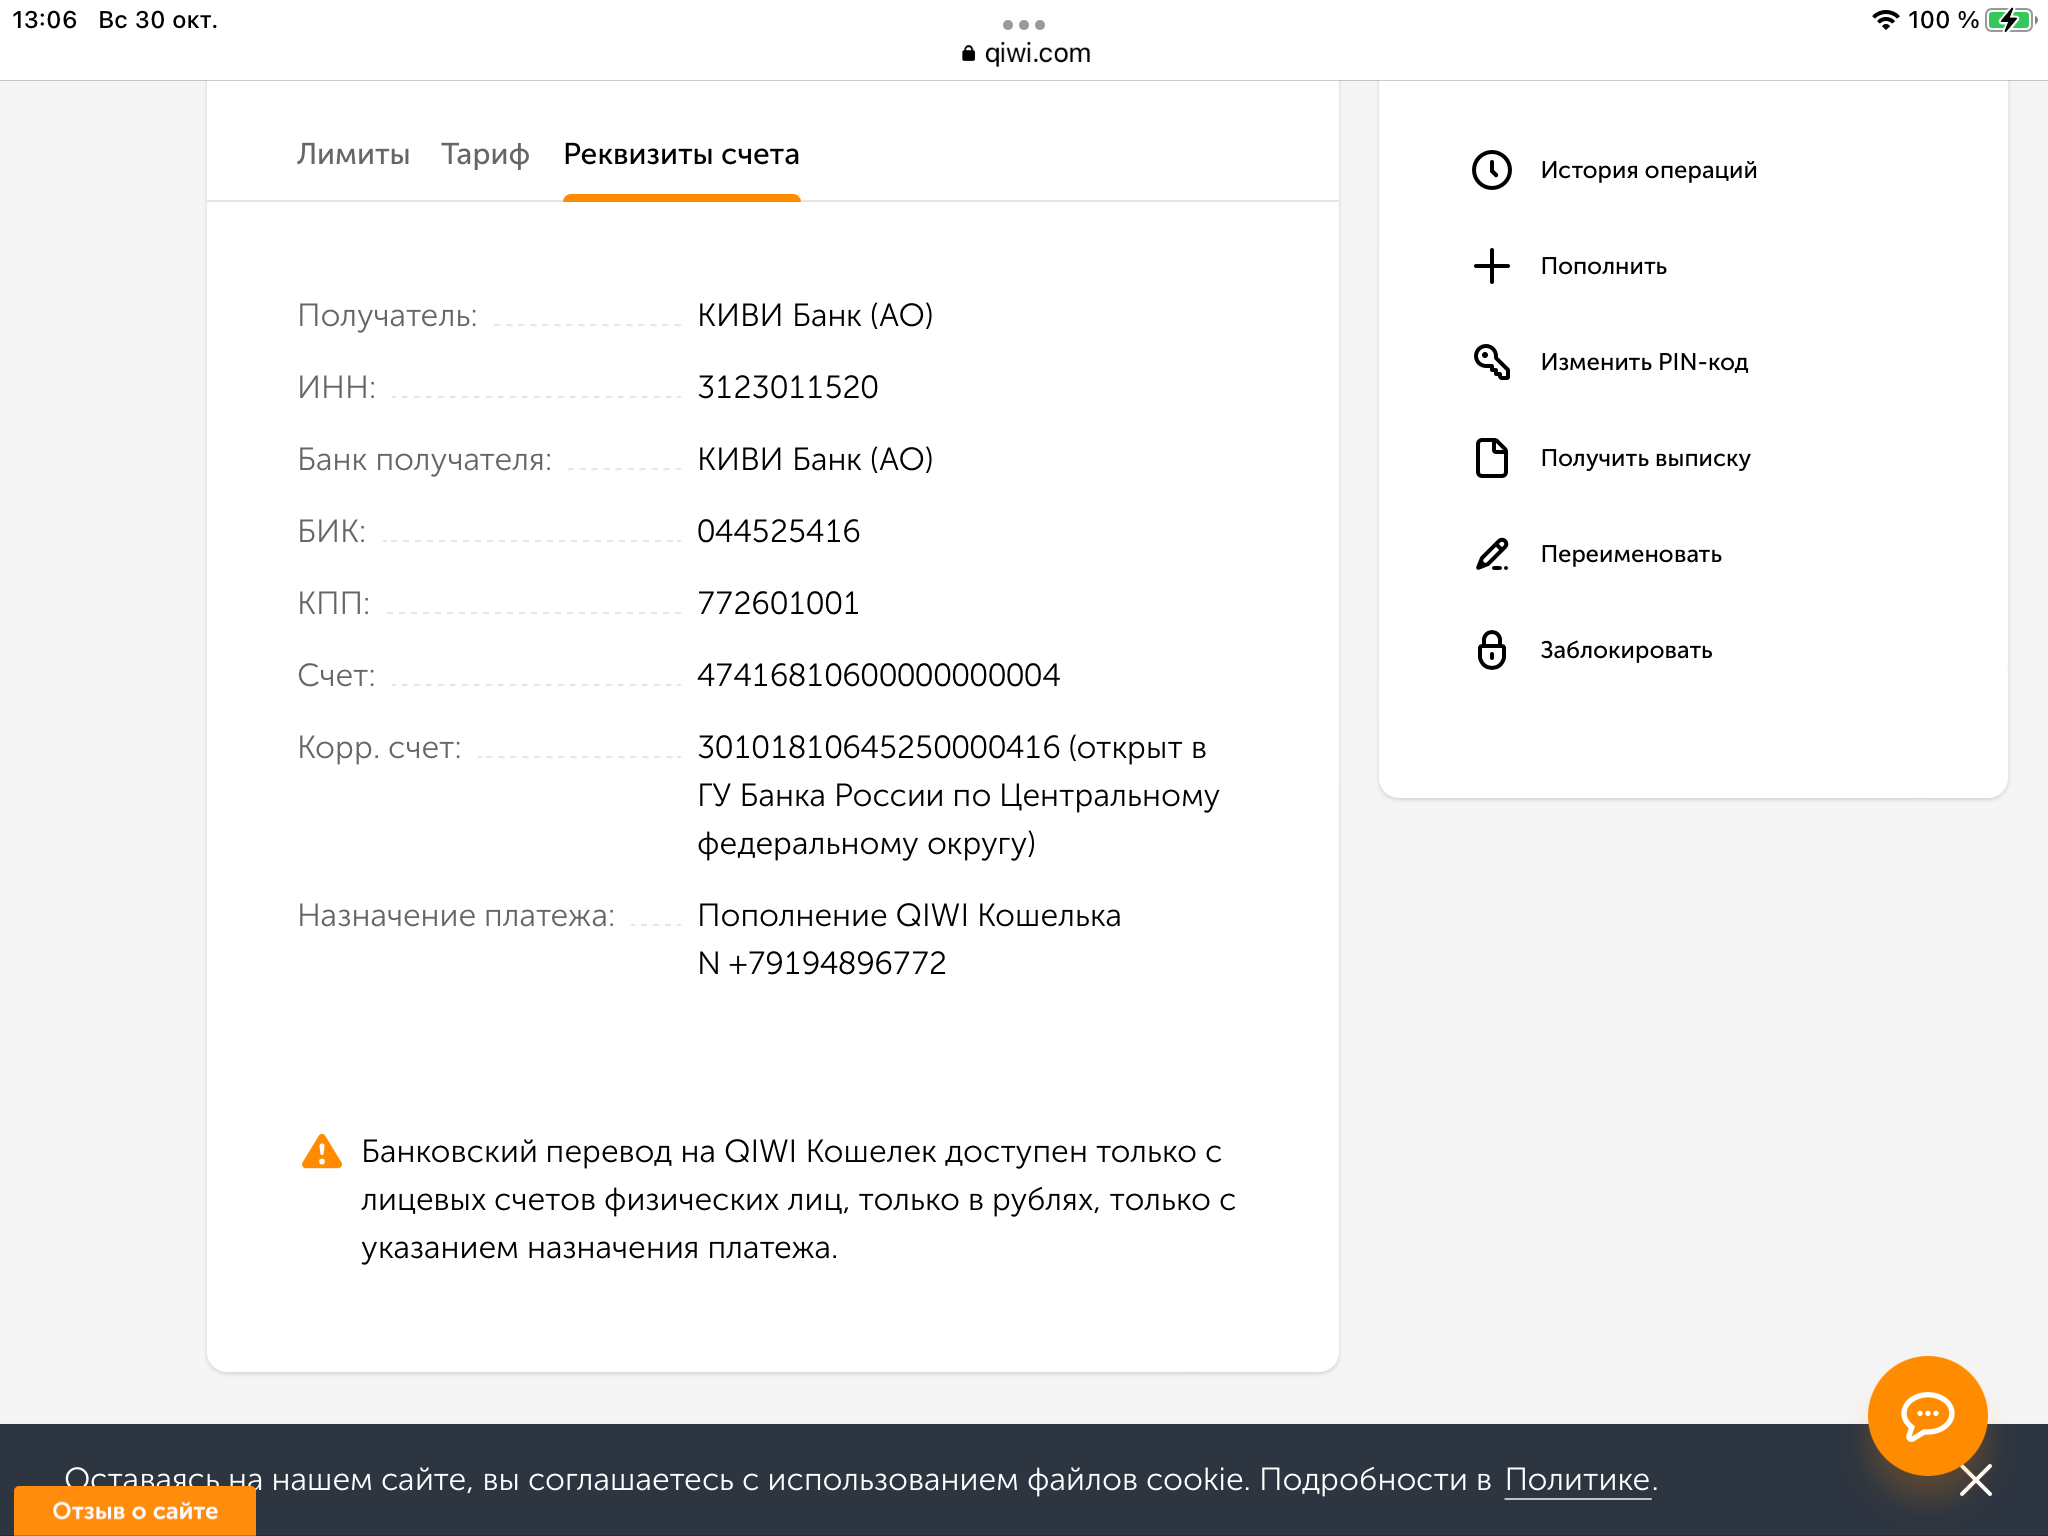Click the padlock icon for Заблокировать
Image resolution: width=2048 pixels, height=1536 pixels.
(x=1491, y=650)
